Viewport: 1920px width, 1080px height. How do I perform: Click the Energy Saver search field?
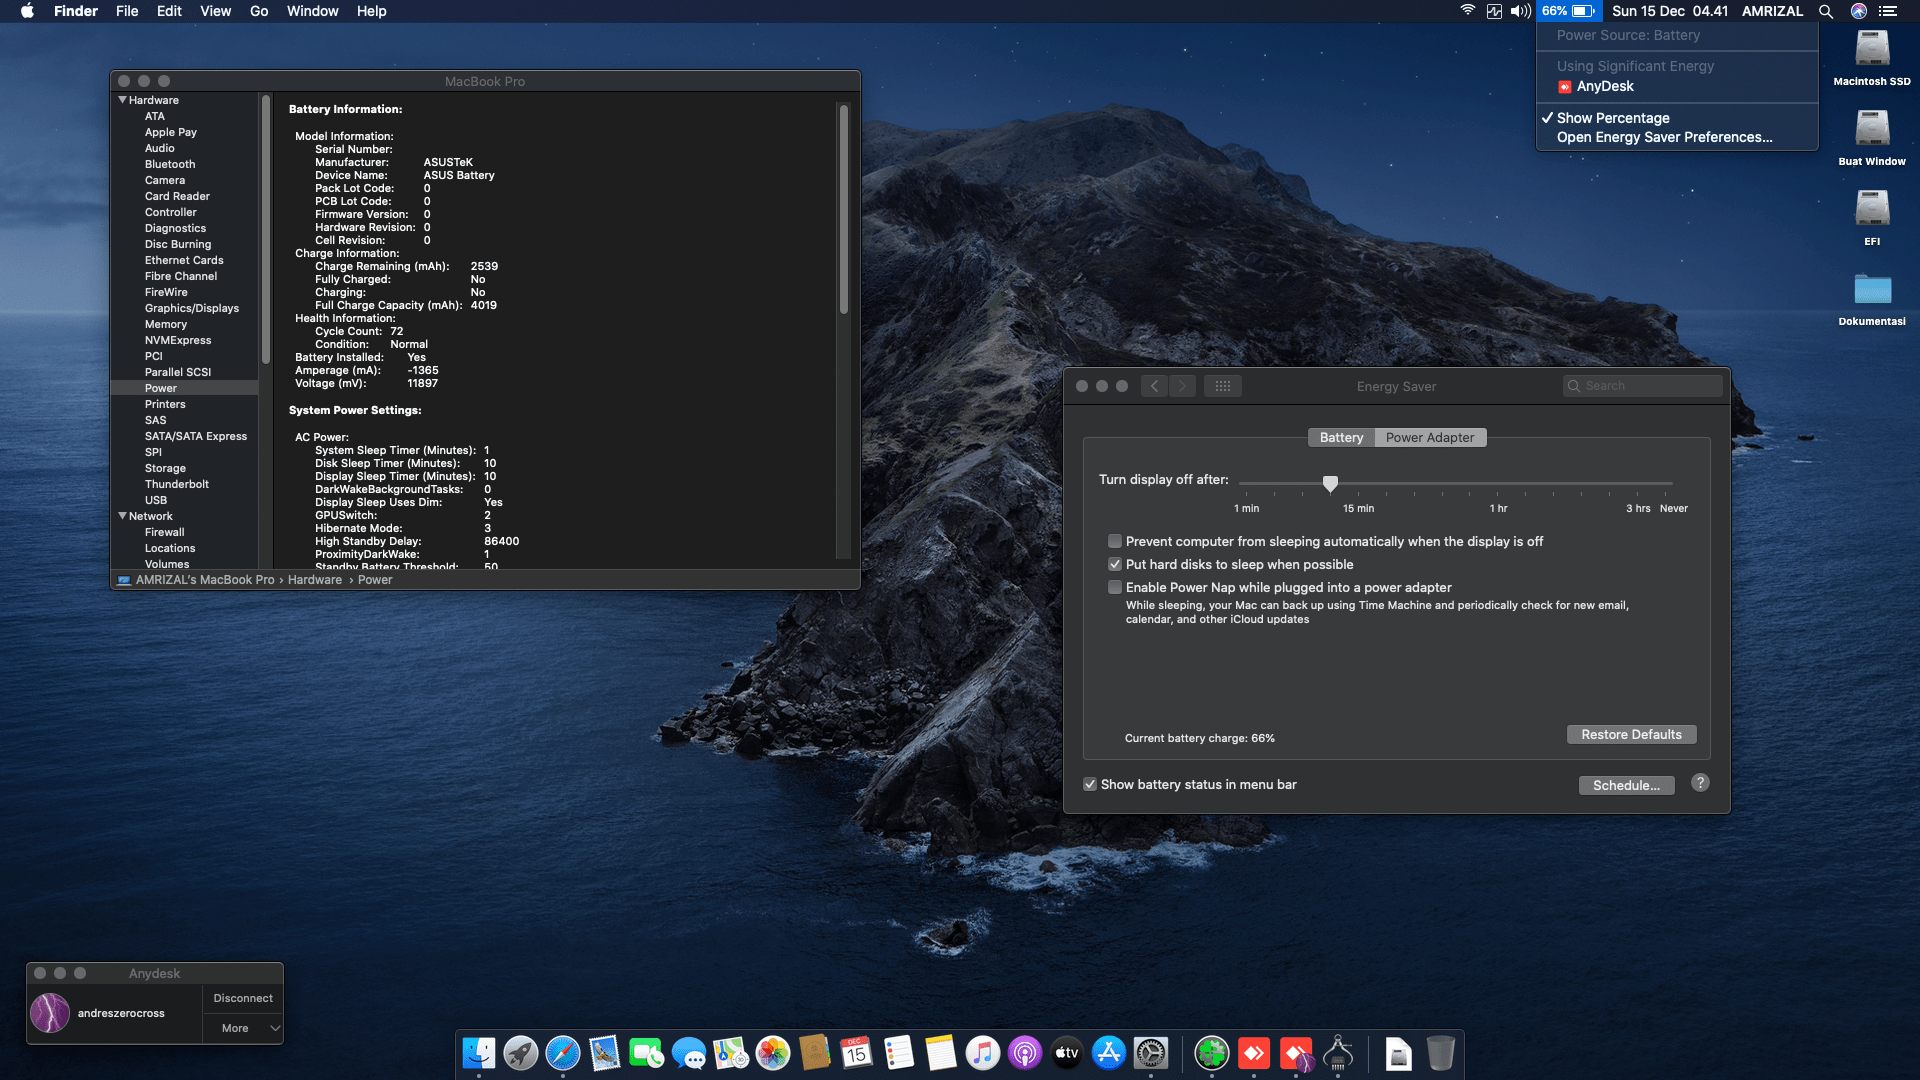coord(1643,385)
